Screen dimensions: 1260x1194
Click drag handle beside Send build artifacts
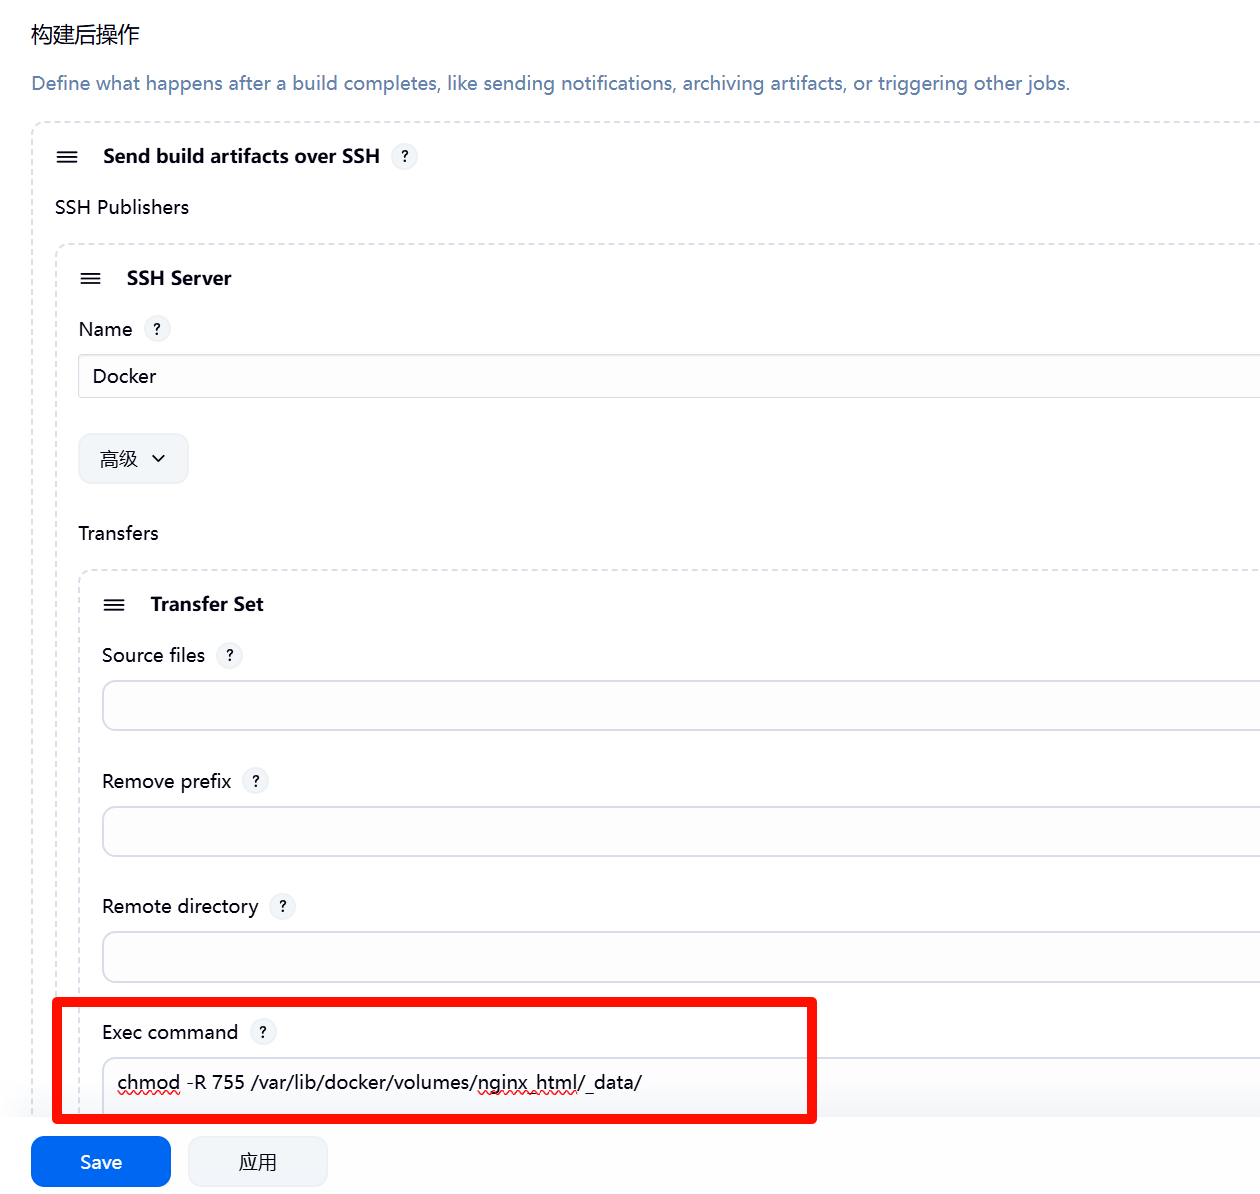(67, 157)
